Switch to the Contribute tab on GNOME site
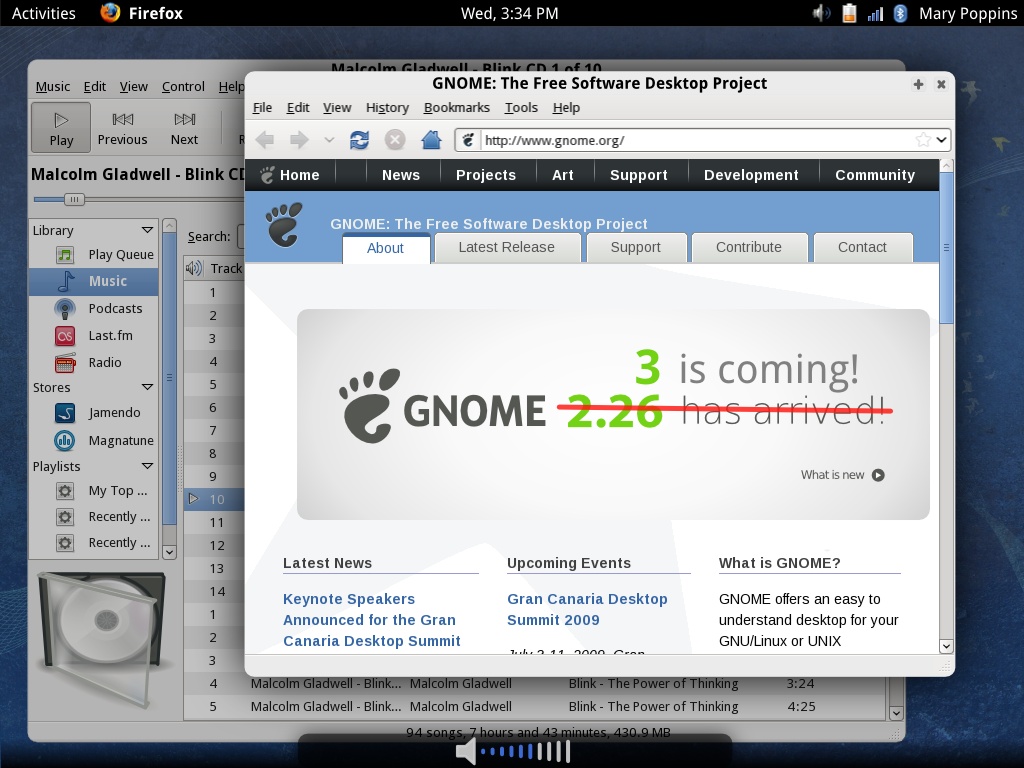The width and height of the screenshot is (1024, 768). coord(748,248)
